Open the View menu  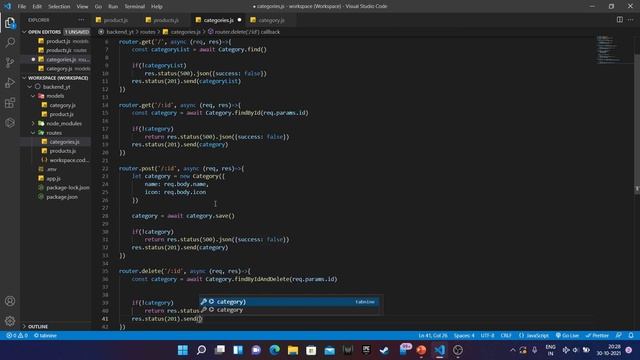coord(82,7)
